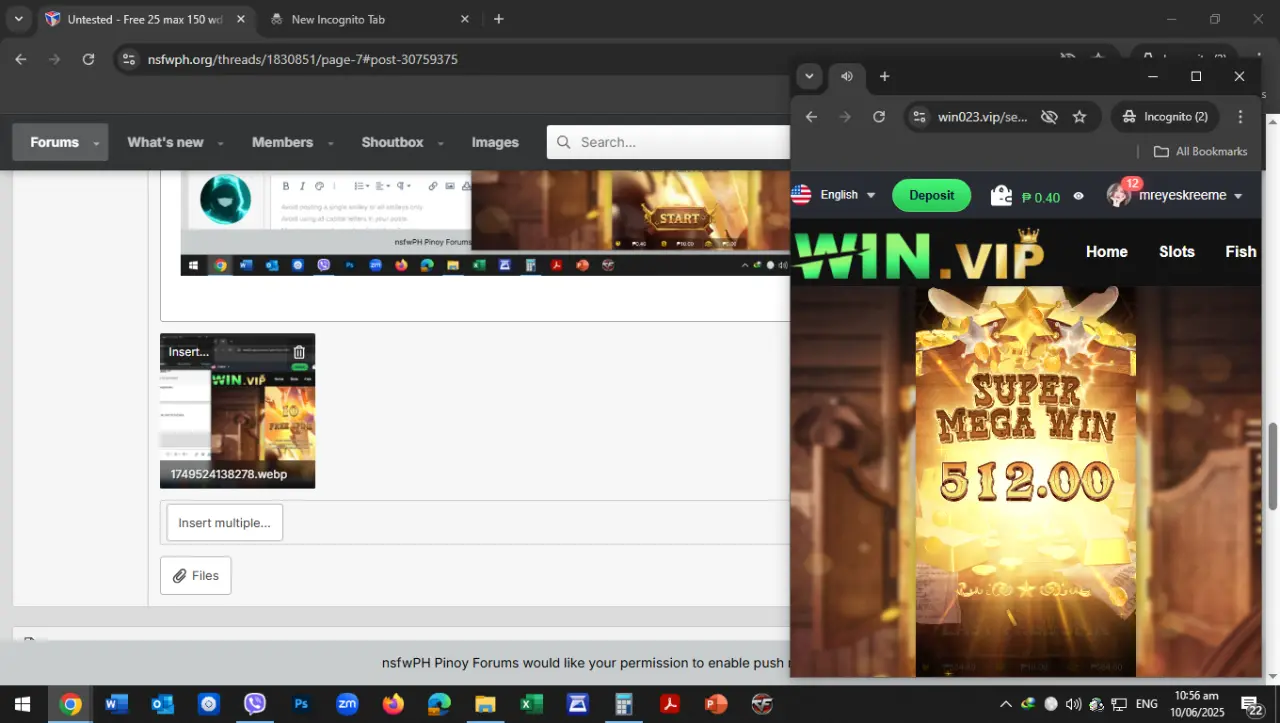
Task: Open a new tab in the forum window
Action: 499,19
